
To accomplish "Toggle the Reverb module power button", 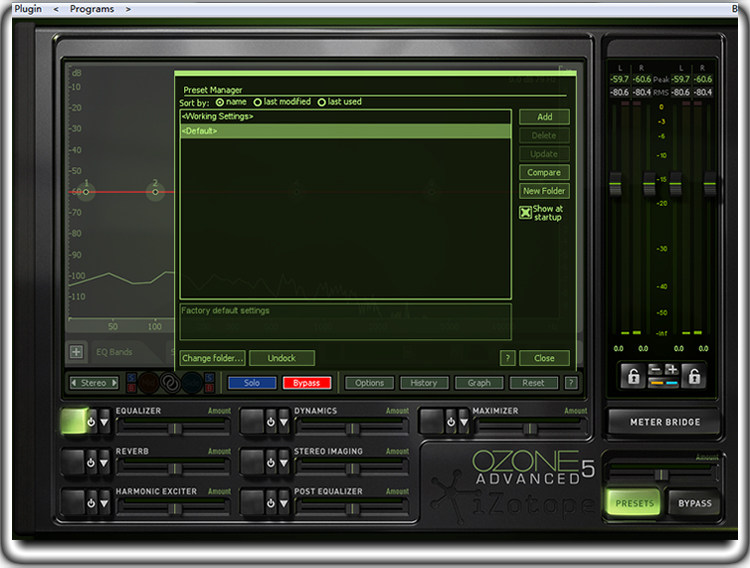I will coord(91,463).
